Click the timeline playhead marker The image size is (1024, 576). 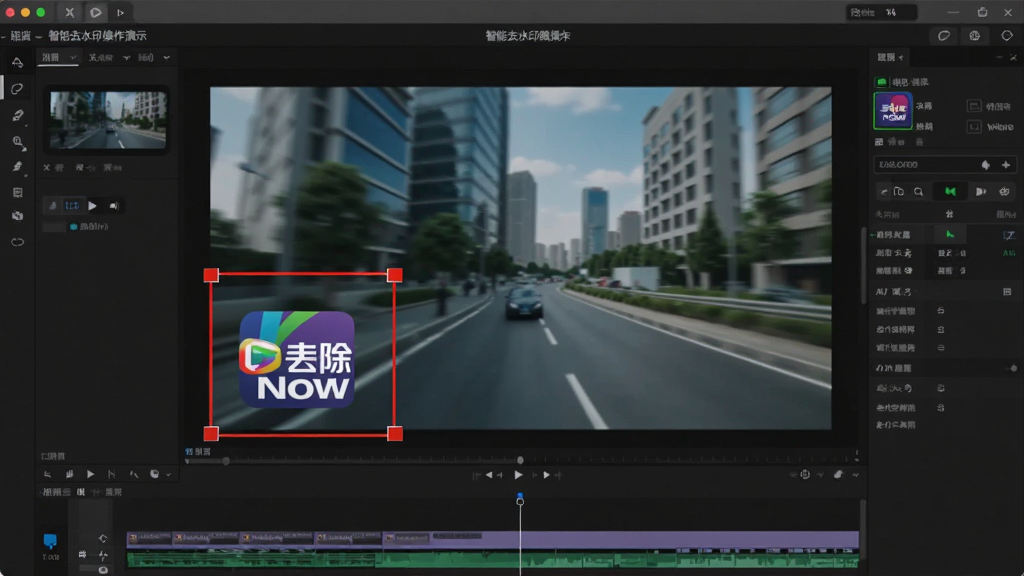click(x=520, y=499)
